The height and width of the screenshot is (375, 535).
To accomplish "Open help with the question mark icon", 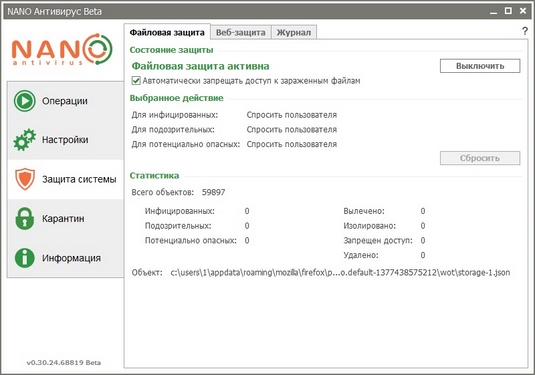I will 525,31.
